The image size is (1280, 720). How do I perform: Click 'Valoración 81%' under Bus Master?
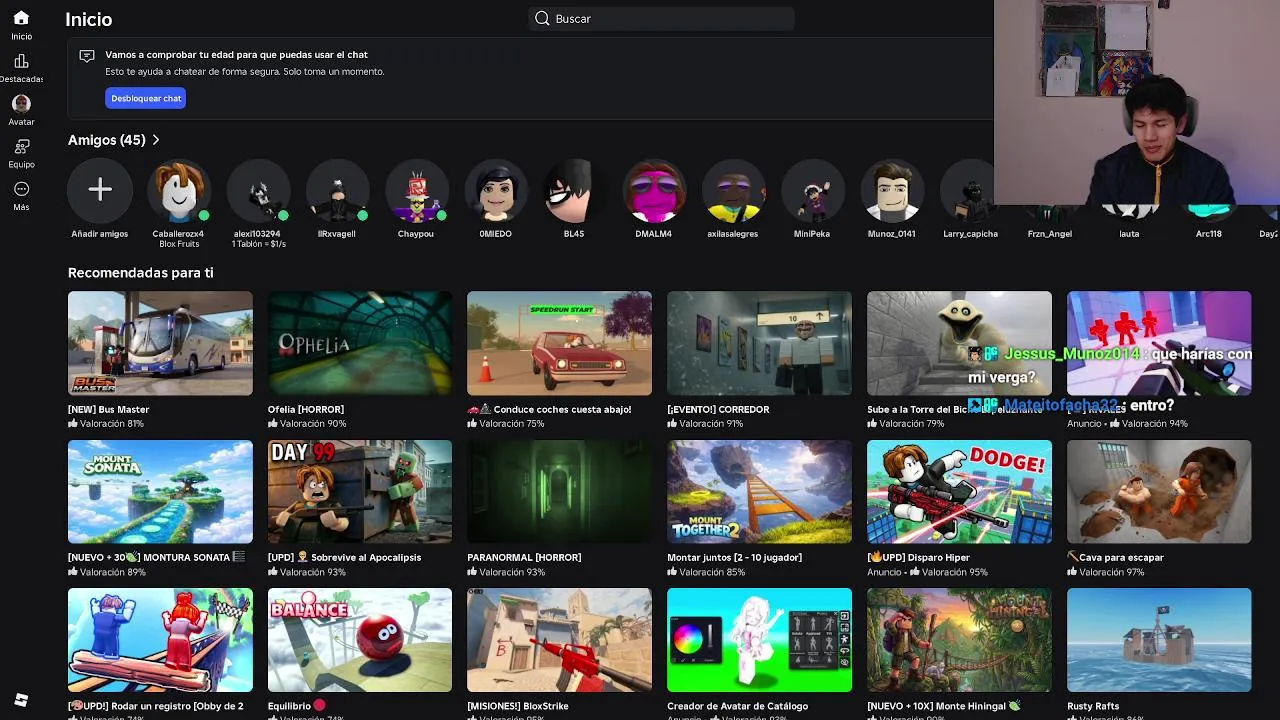[112, 424]
